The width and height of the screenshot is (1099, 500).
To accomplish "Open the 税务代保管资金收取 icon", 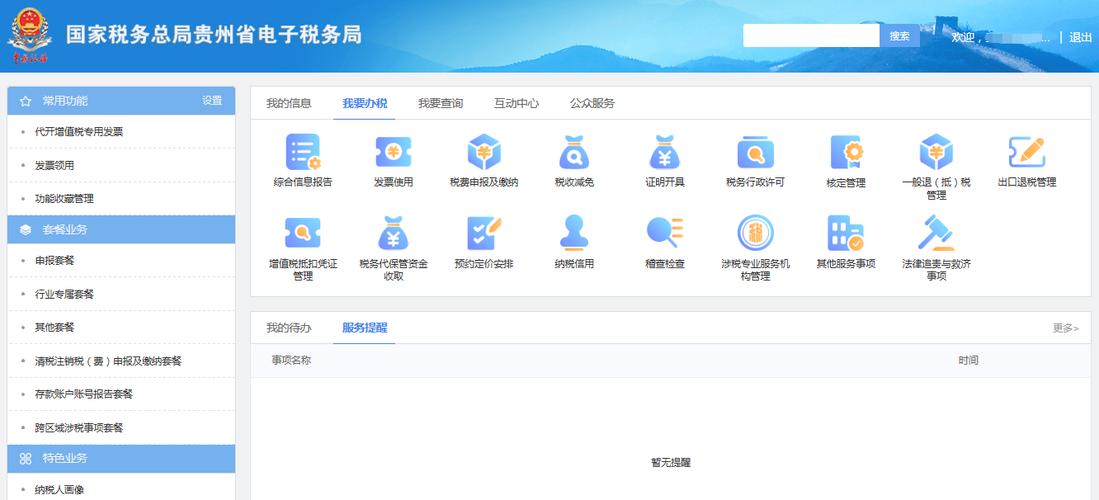I will click(393, 233).
